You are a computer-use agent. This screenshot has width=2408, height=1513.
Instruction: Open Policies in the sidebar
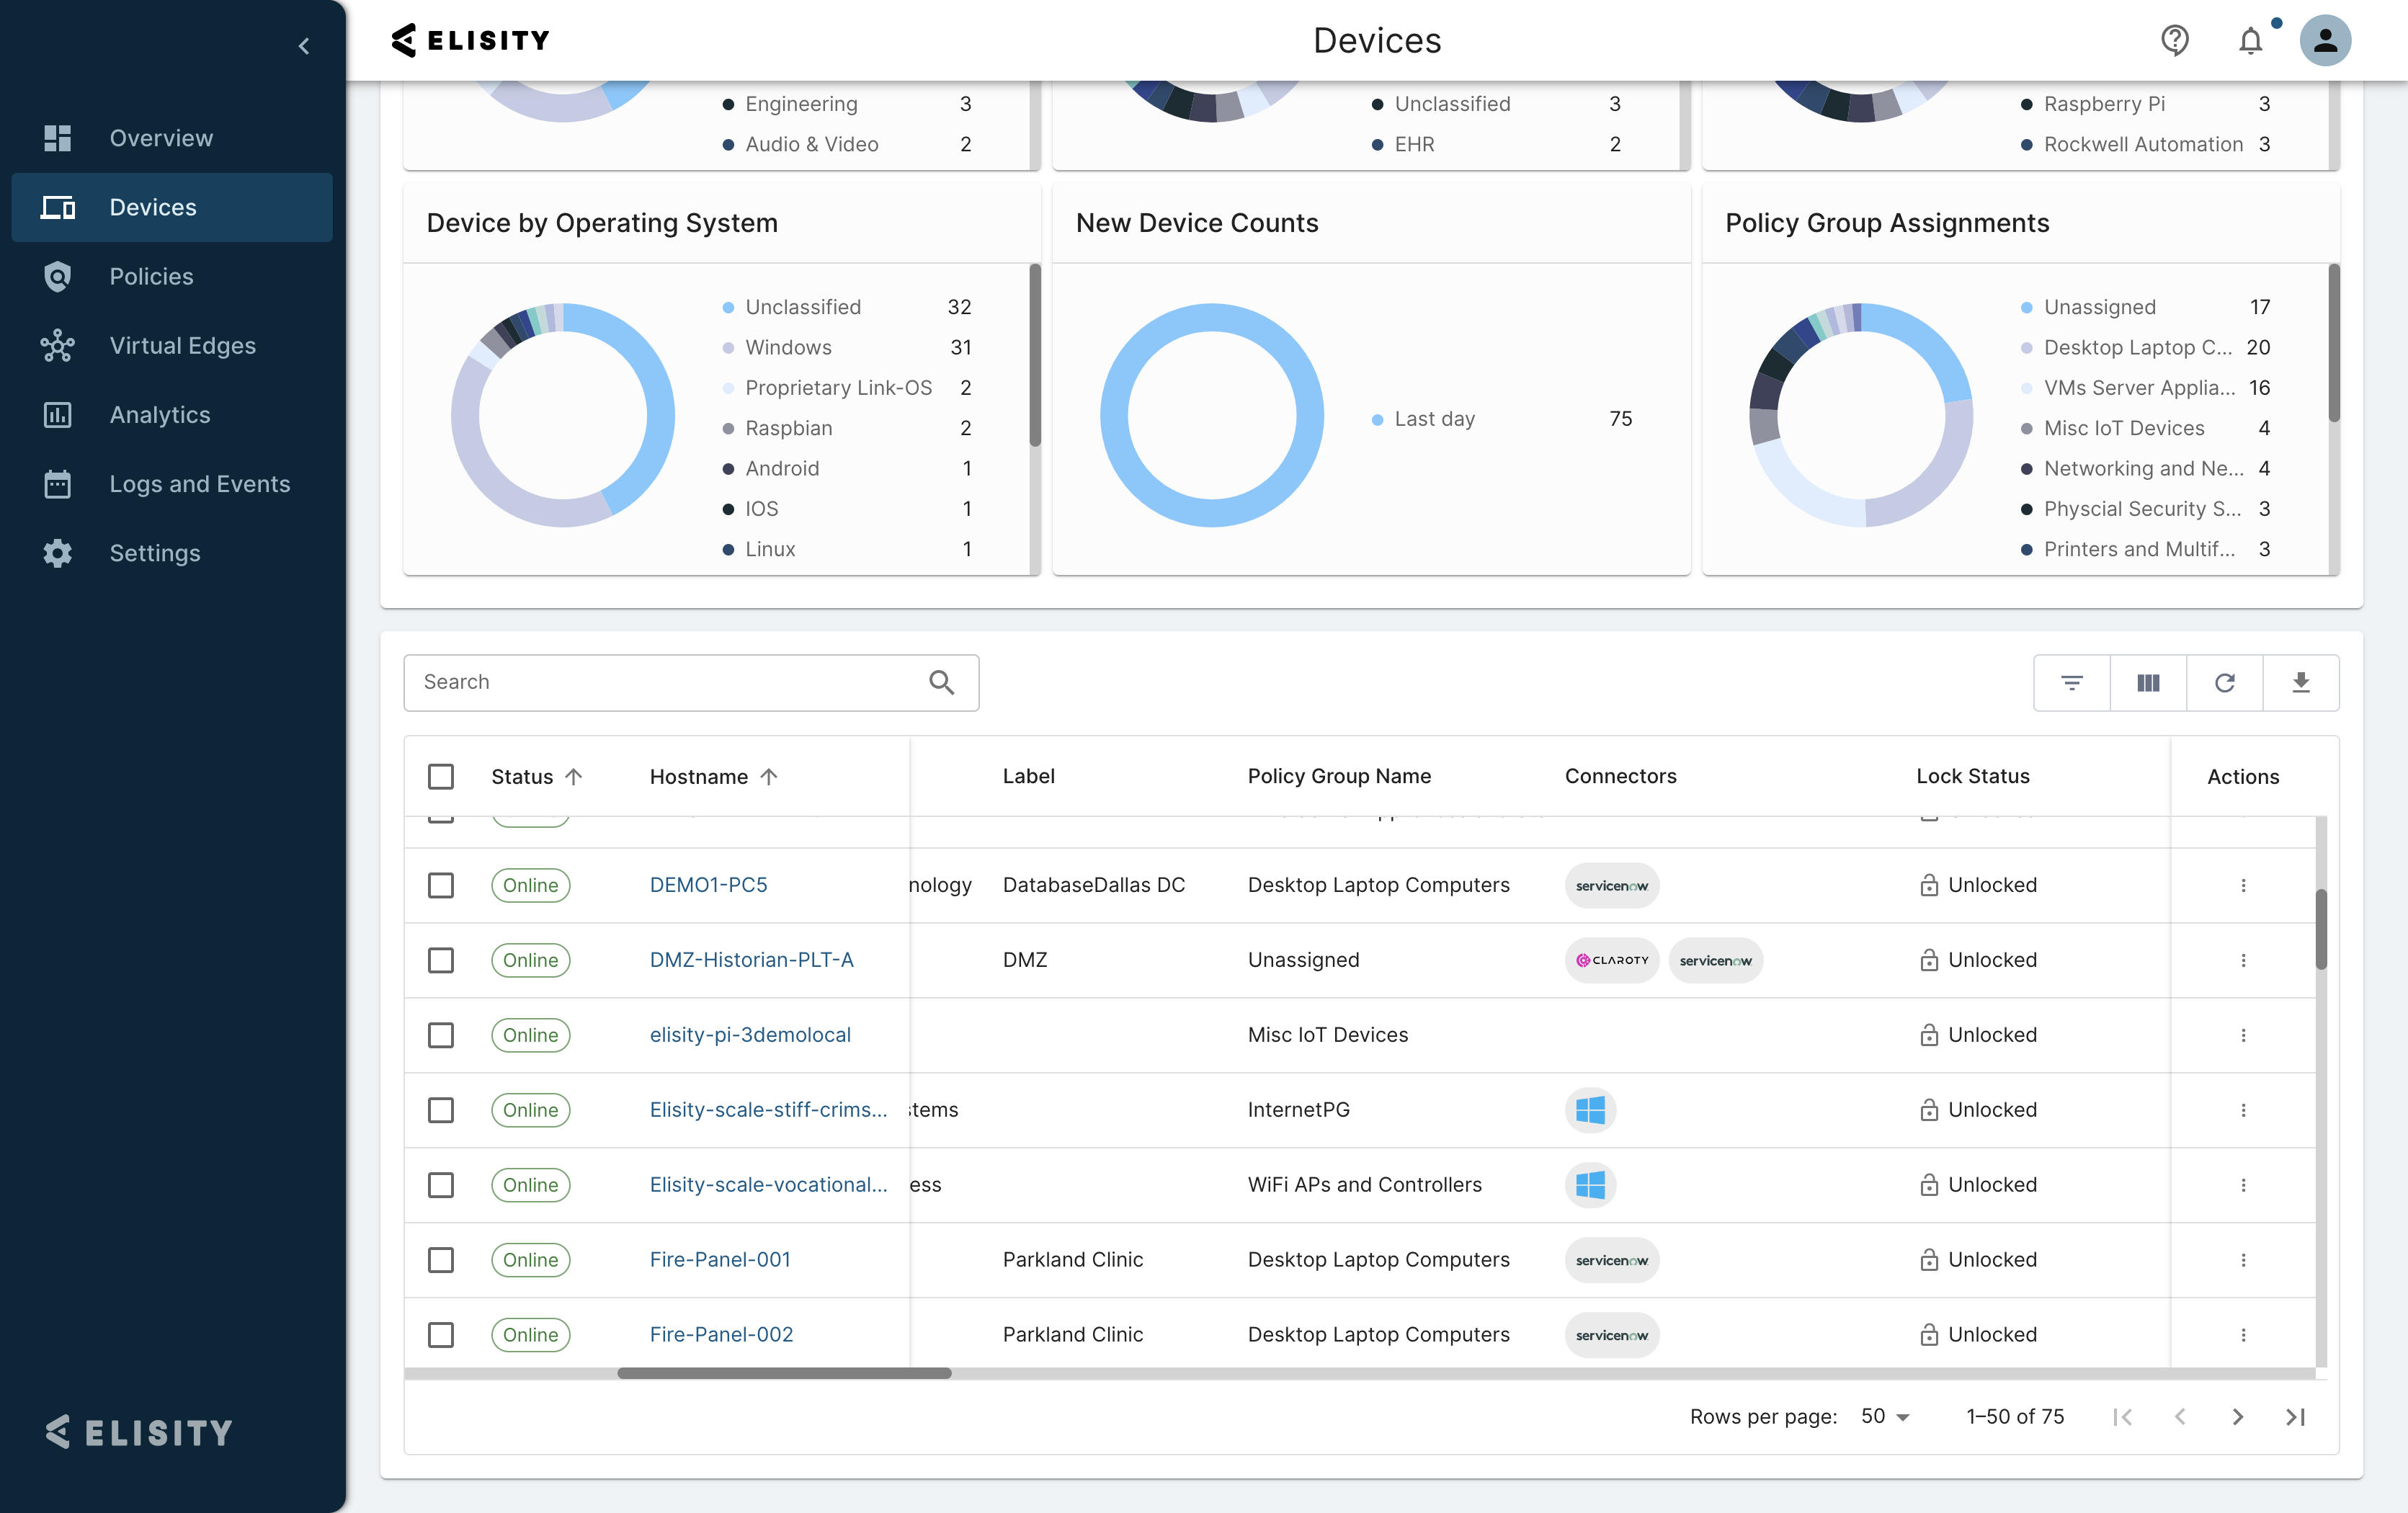pyautogui.click(x=151, y=276)
